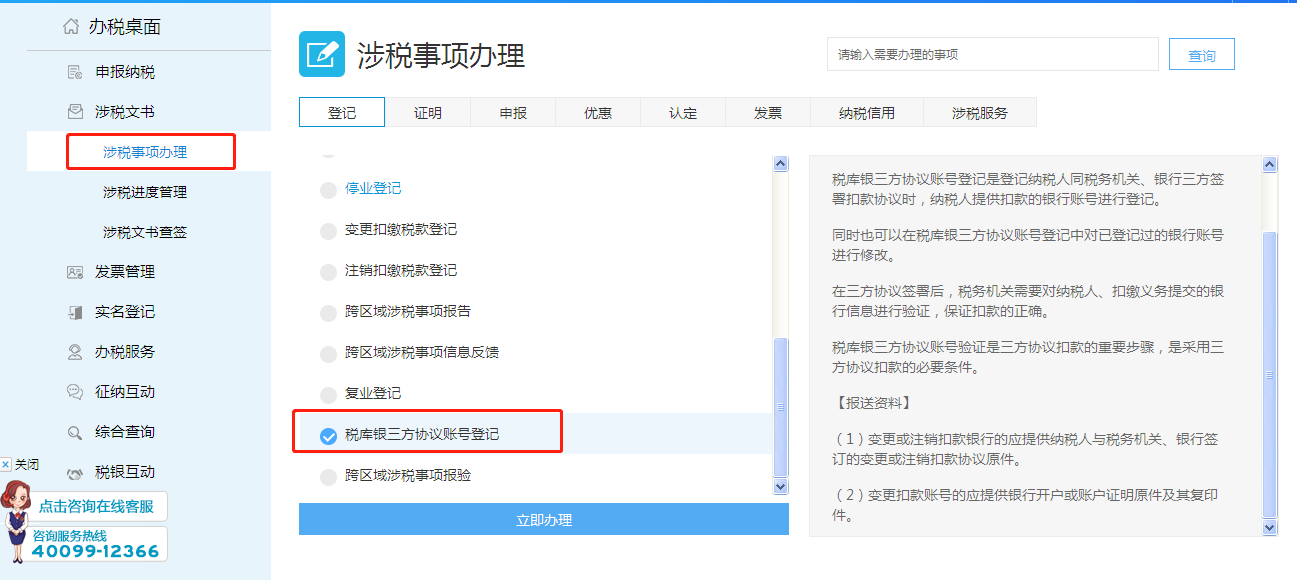
Task: Click description panel scroll down arrow
Action: click(x=1270, y=527)
